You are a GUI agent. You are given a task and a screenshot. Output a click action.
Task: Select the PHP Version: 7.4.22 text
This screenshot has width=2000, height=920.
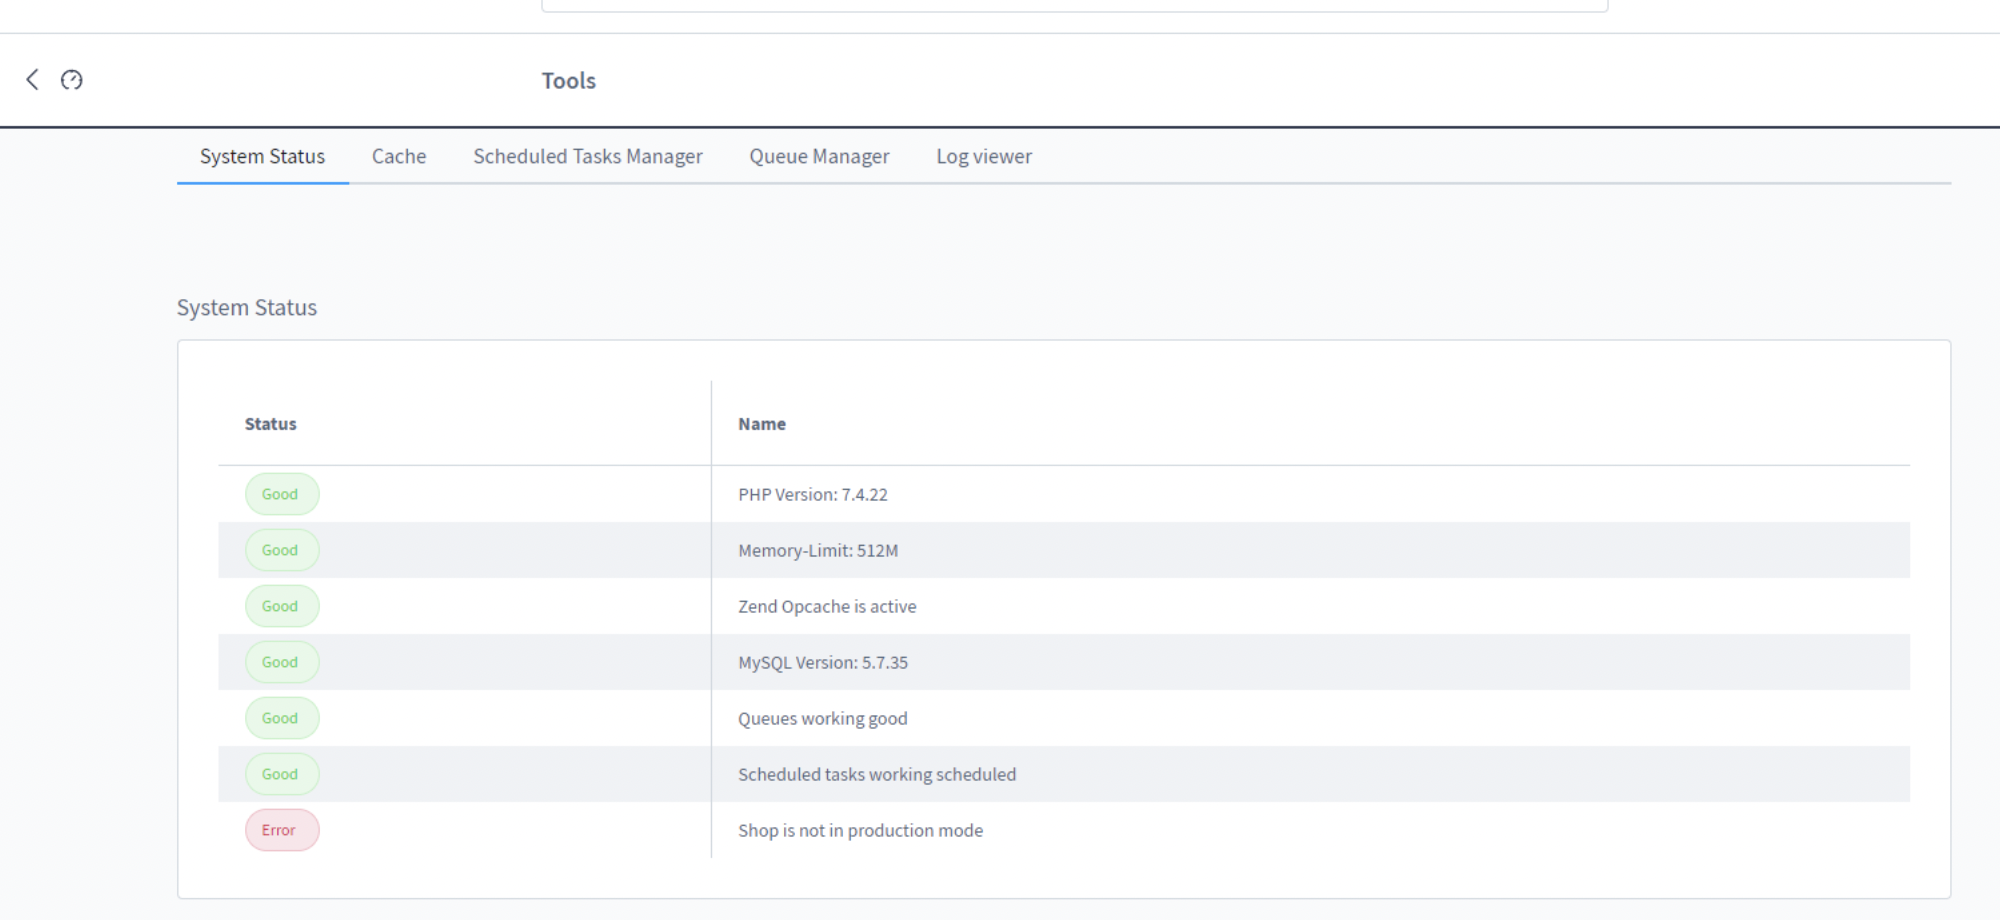[813, 494]
